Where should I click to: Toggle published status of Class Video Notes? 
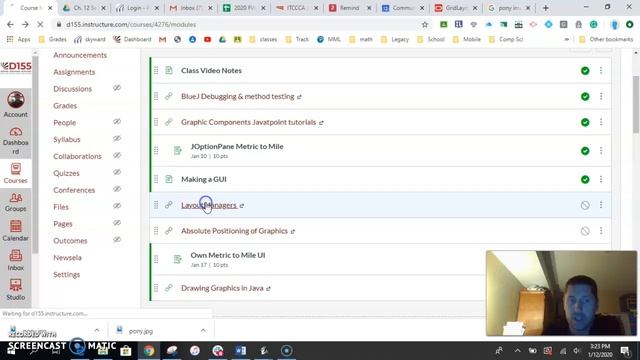pyautogui.click(x=585, y=71)
